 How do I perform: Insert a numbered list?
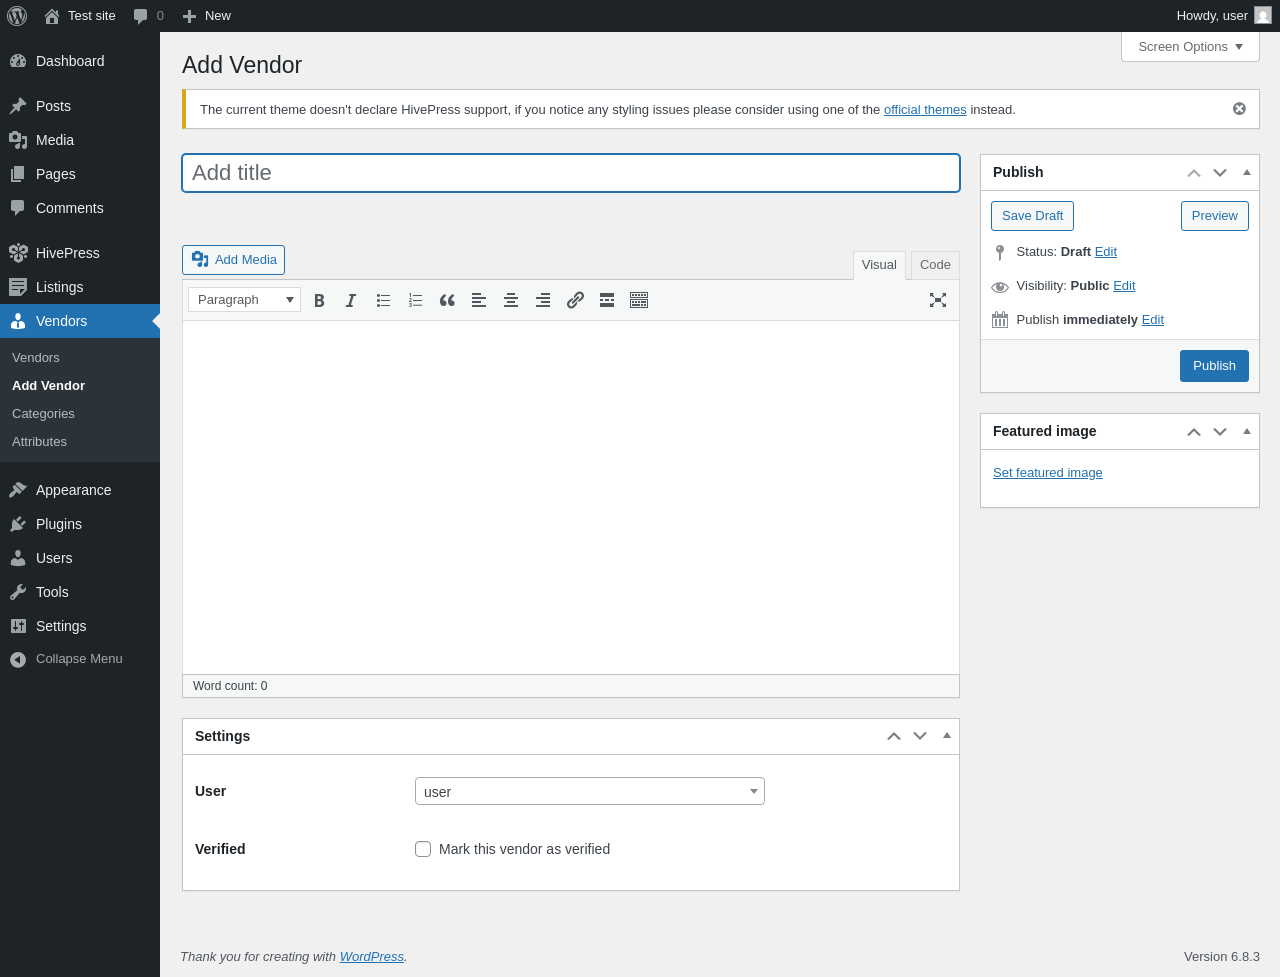[x=415, y=300]
